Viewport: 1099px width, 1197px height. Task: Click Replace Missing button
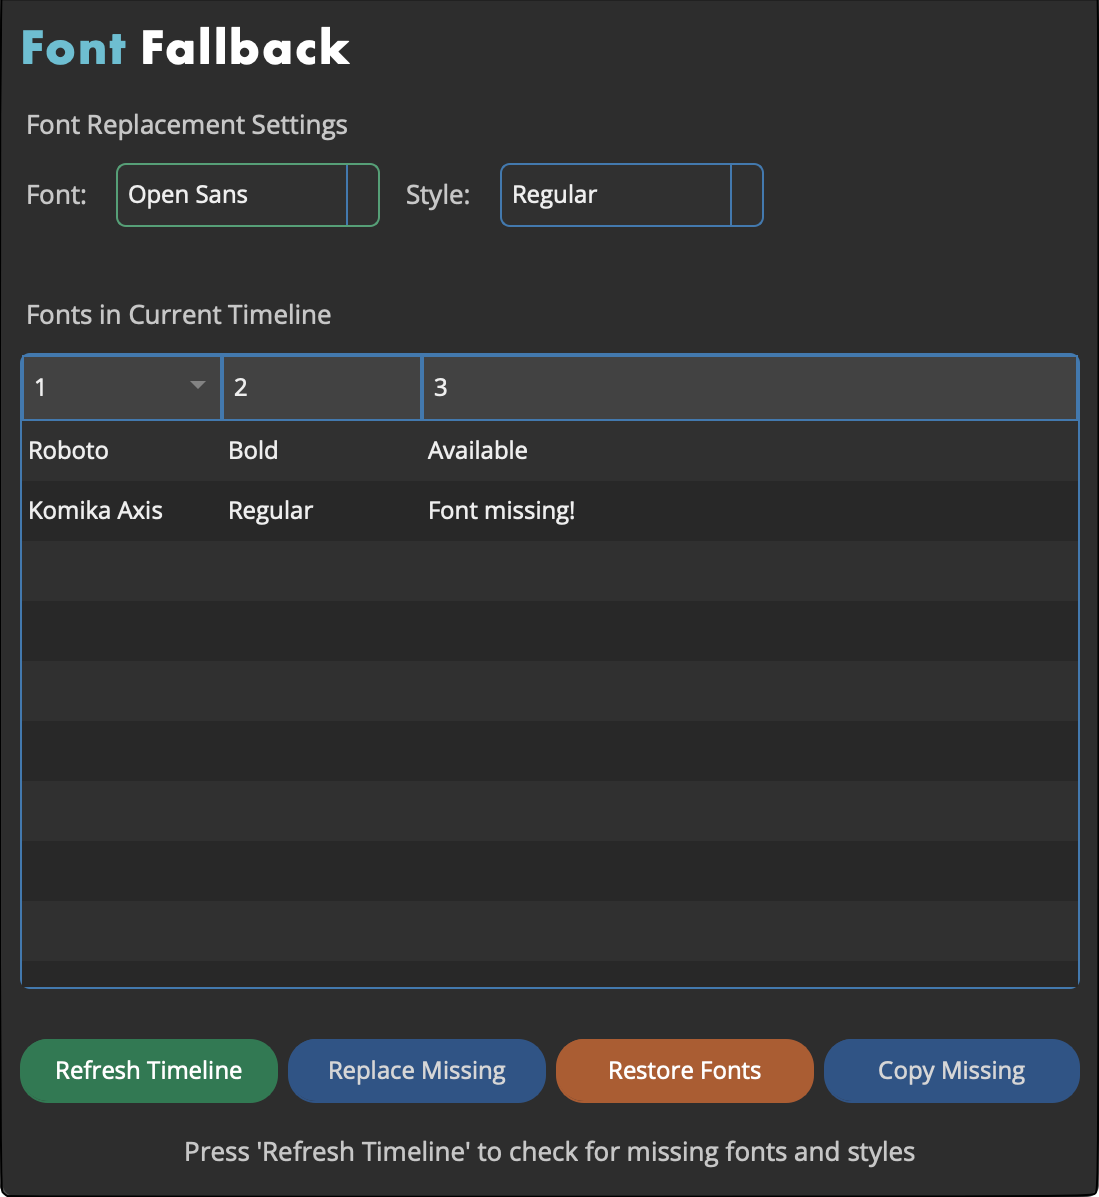[417, 1070]
